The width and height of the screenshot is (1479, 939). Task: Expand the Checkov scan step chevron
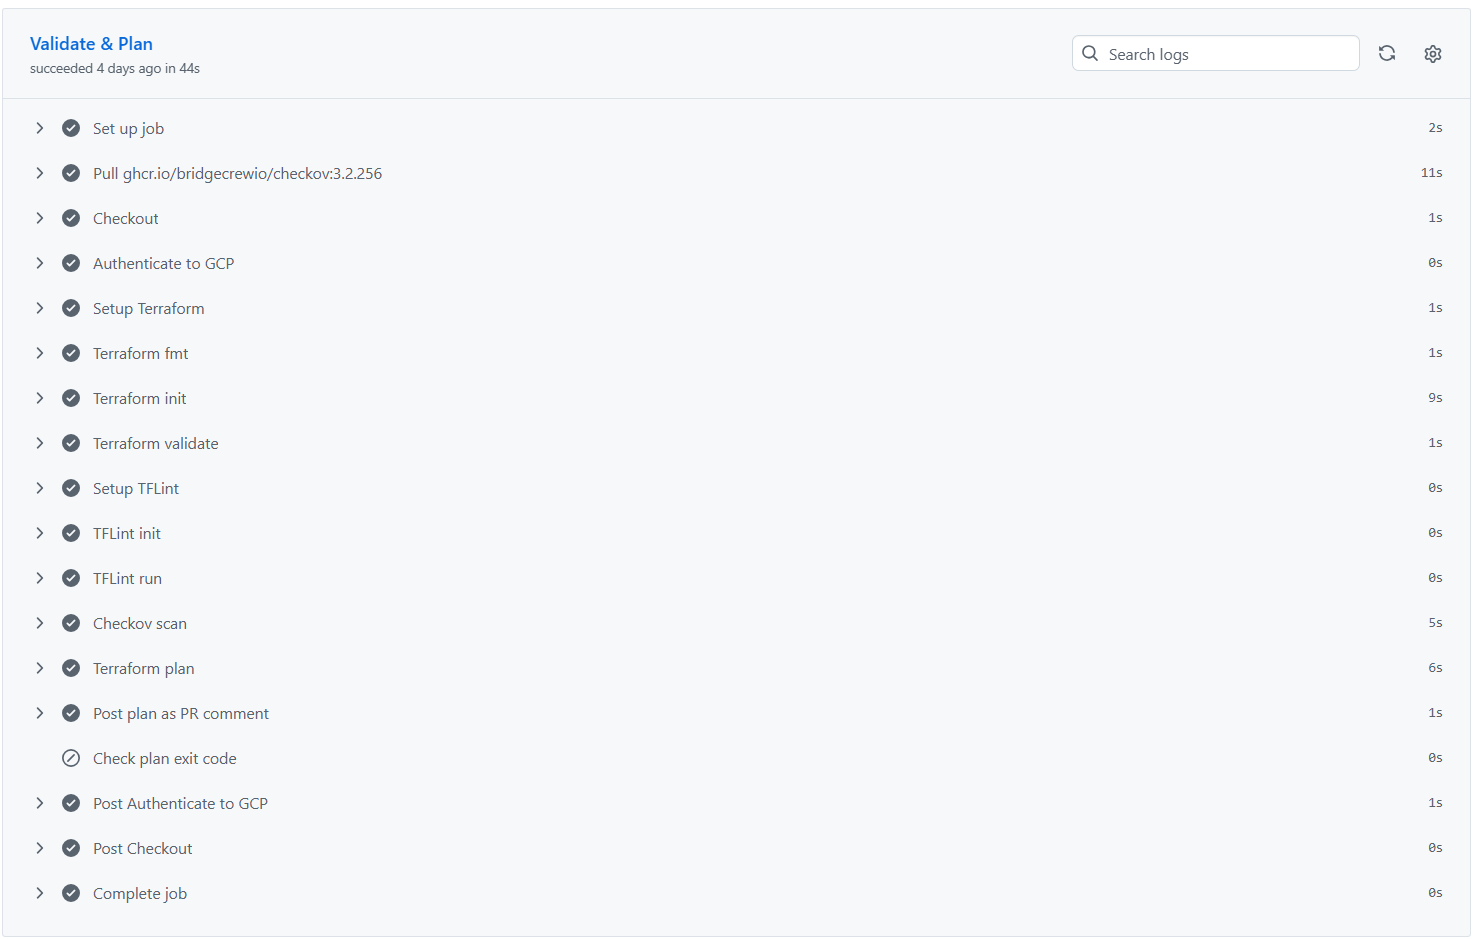(x=40, y=623)
